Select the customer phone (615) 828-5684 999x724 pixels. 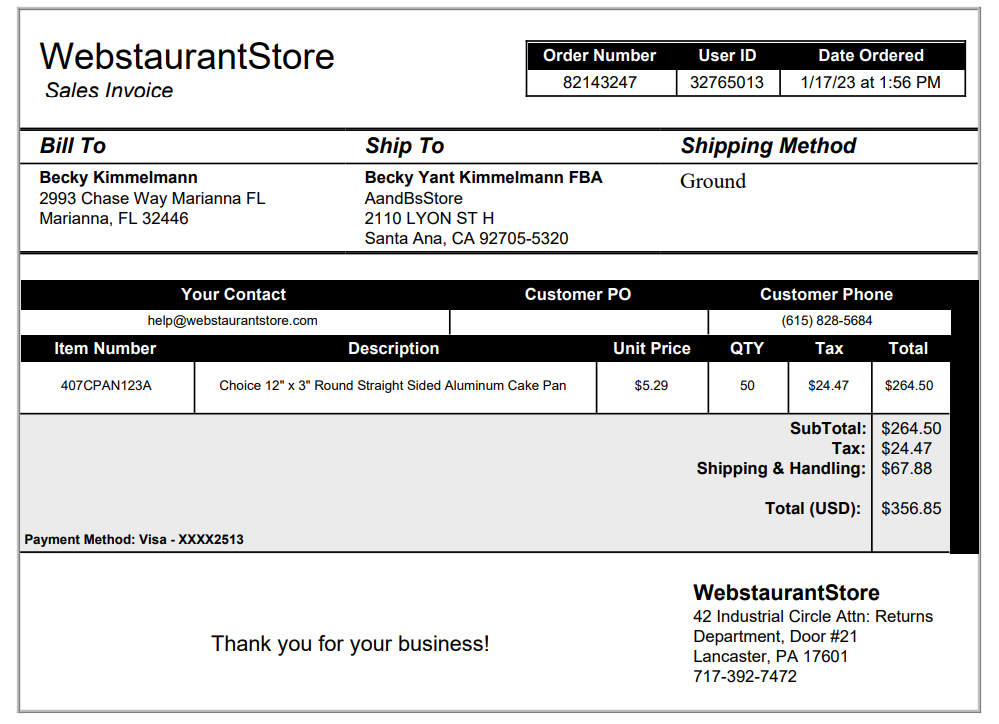pos(826,321)
